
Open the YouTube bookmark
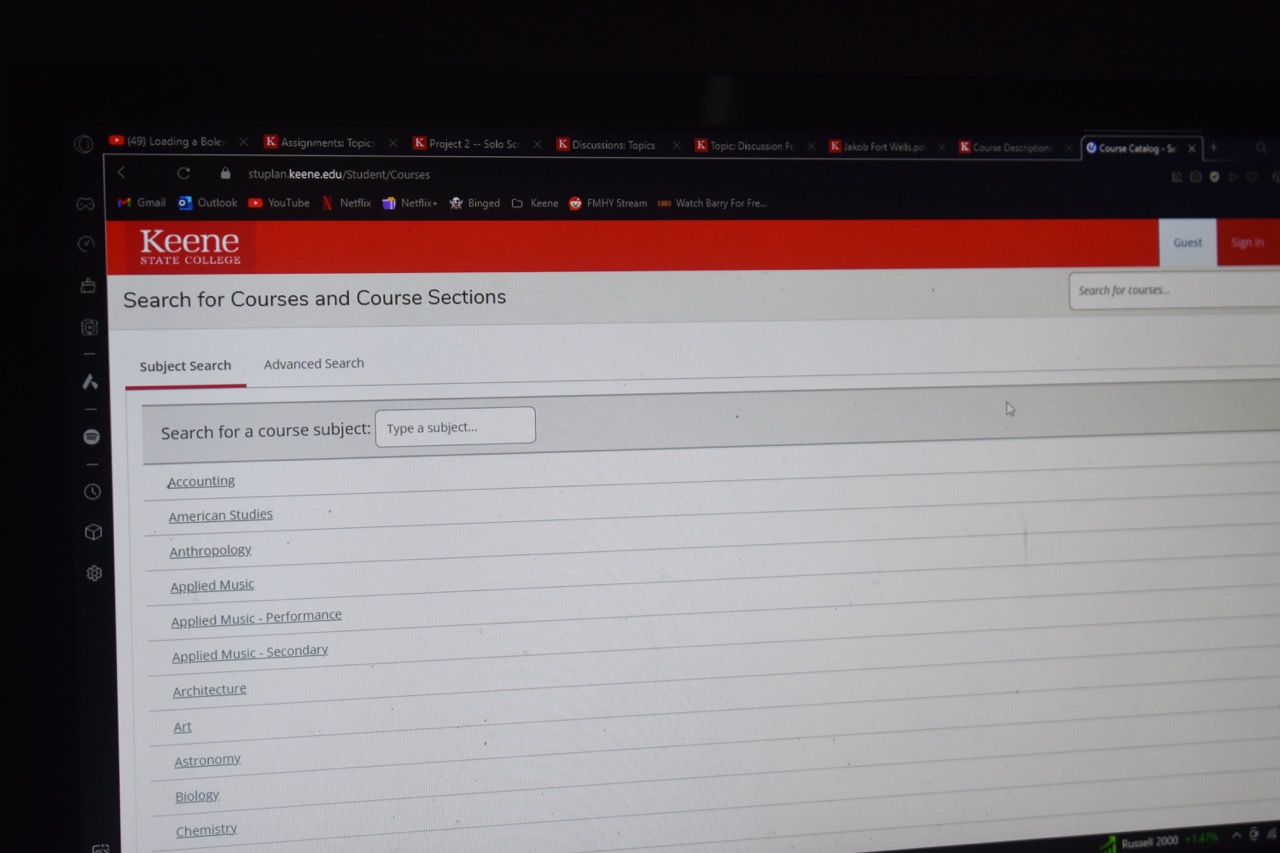[x=278, y=202]
